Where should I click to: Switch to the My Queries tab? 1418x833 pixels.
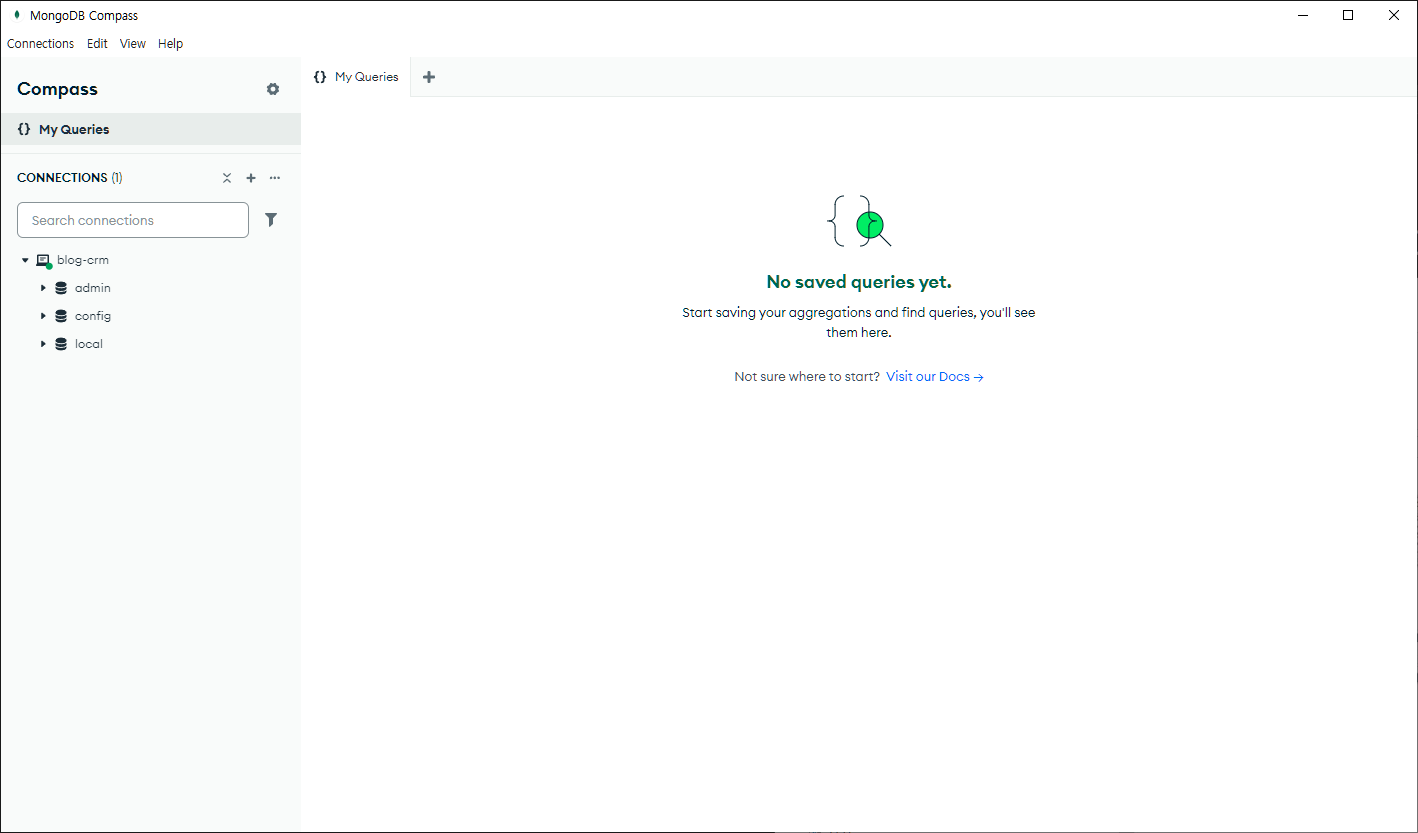[x=356, y=77]
